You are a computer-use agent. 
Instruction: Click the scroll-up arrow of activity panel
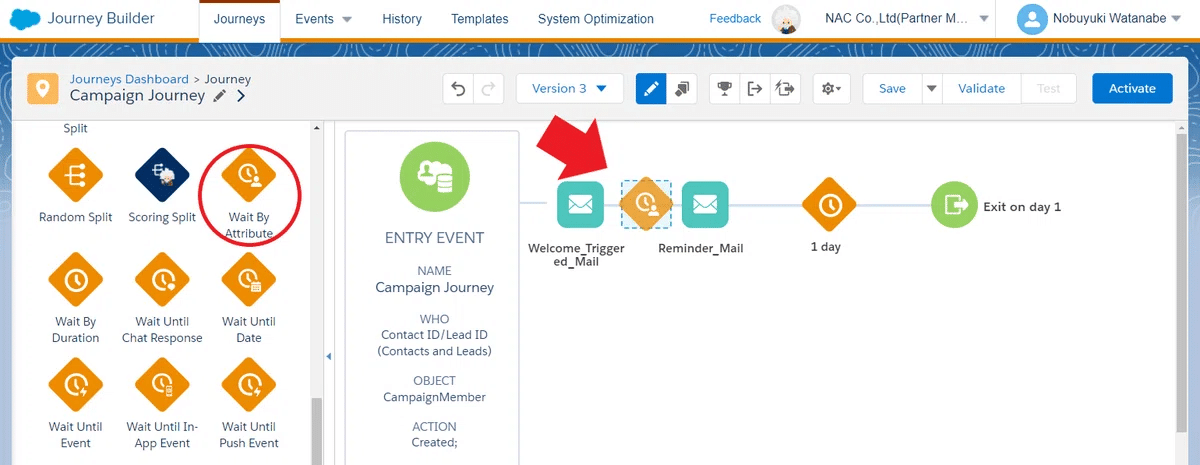317,128
